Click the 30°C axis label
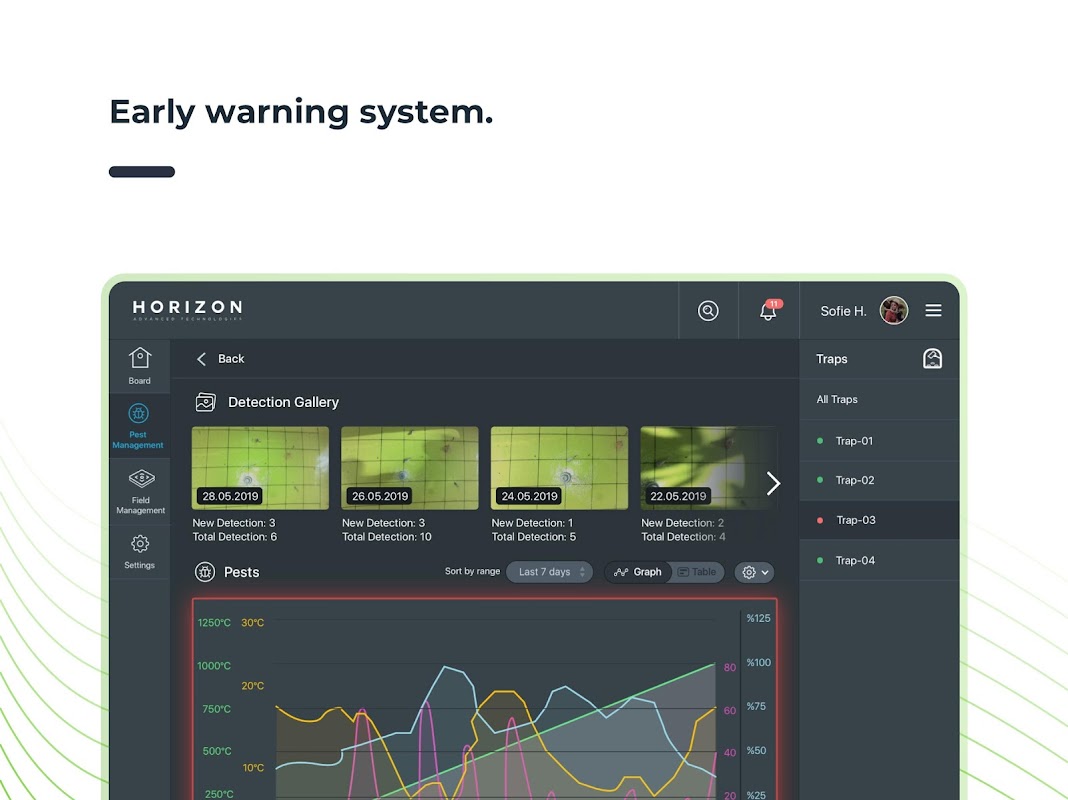The image size is (1068, 800). pos(253,622)
